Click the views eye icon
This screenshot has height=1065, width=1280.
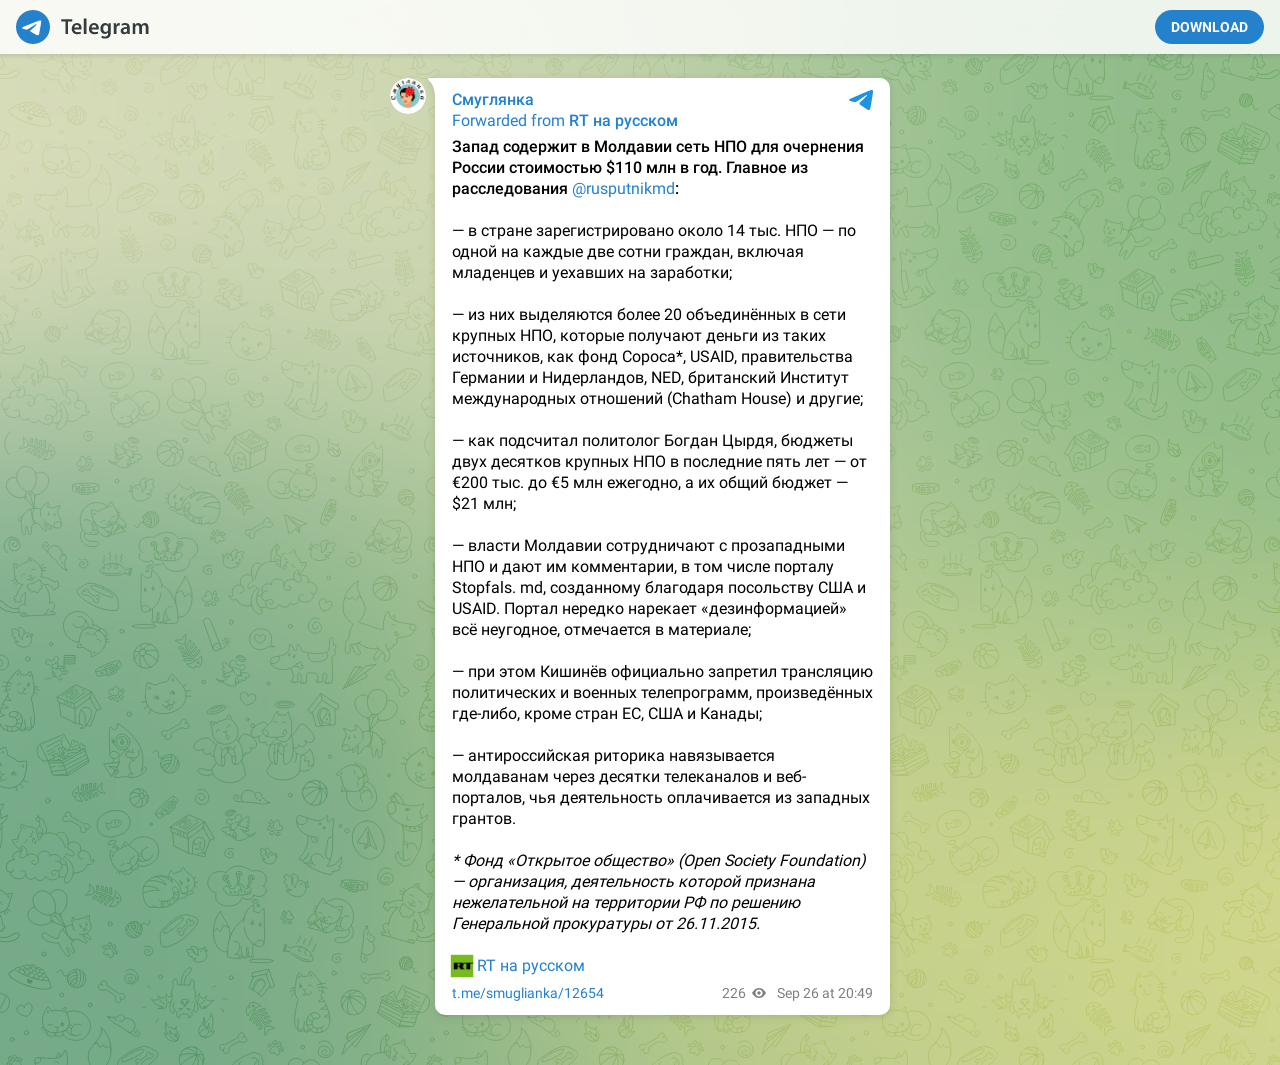[x=759, y=993]
